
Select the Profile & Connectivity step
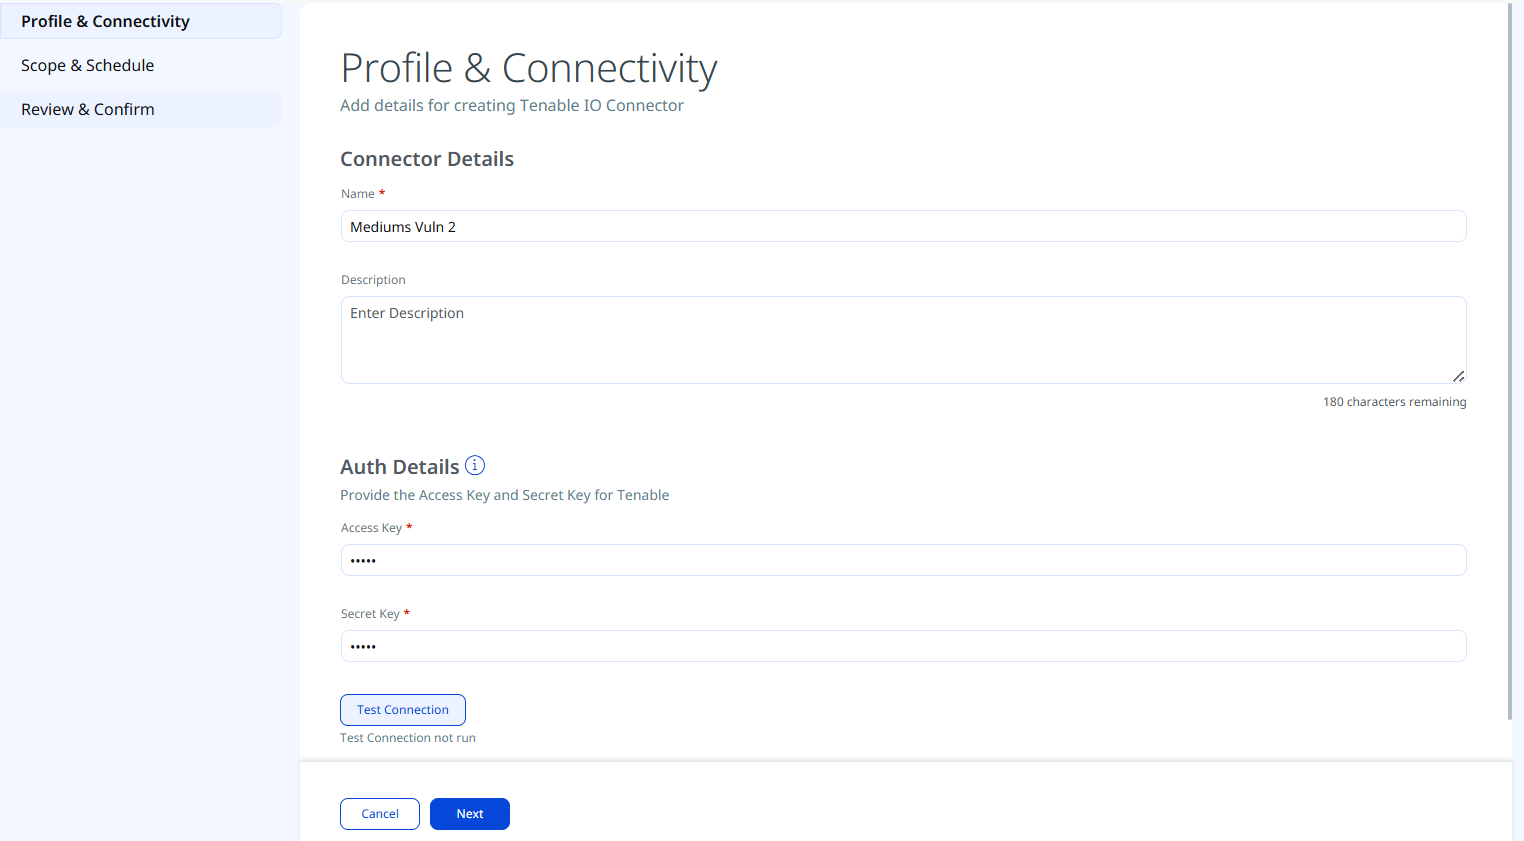point(141,21)
